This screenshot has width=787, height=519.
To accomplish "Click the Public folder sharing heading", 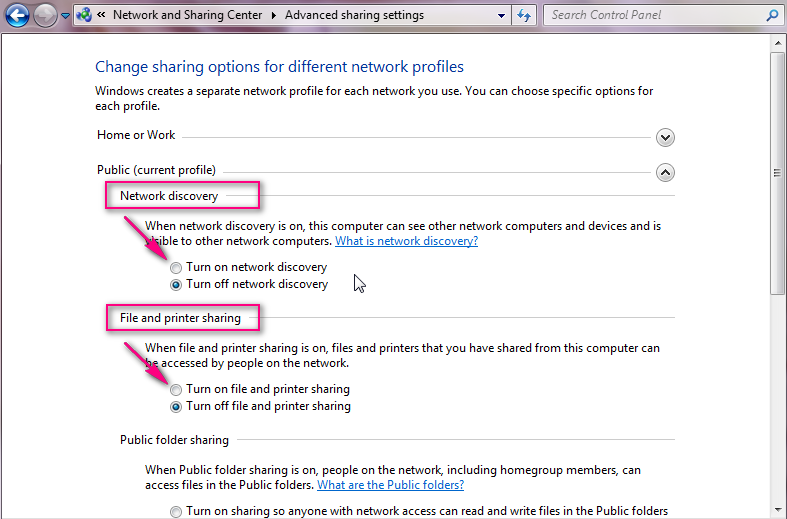I will pos(174,440).
